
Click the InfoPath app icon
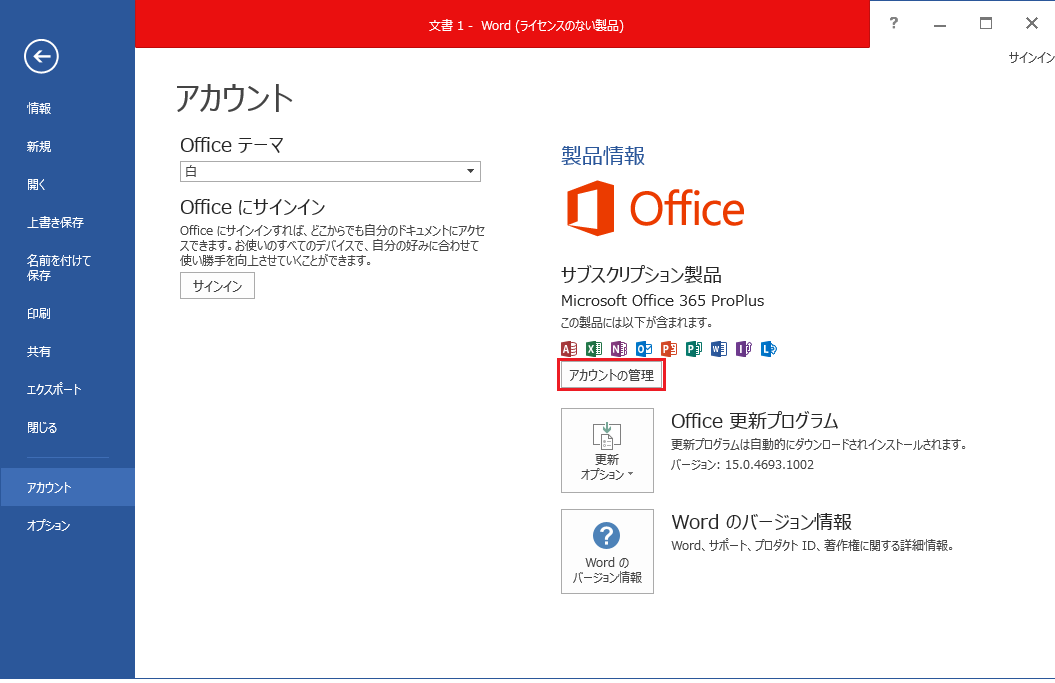743,349
